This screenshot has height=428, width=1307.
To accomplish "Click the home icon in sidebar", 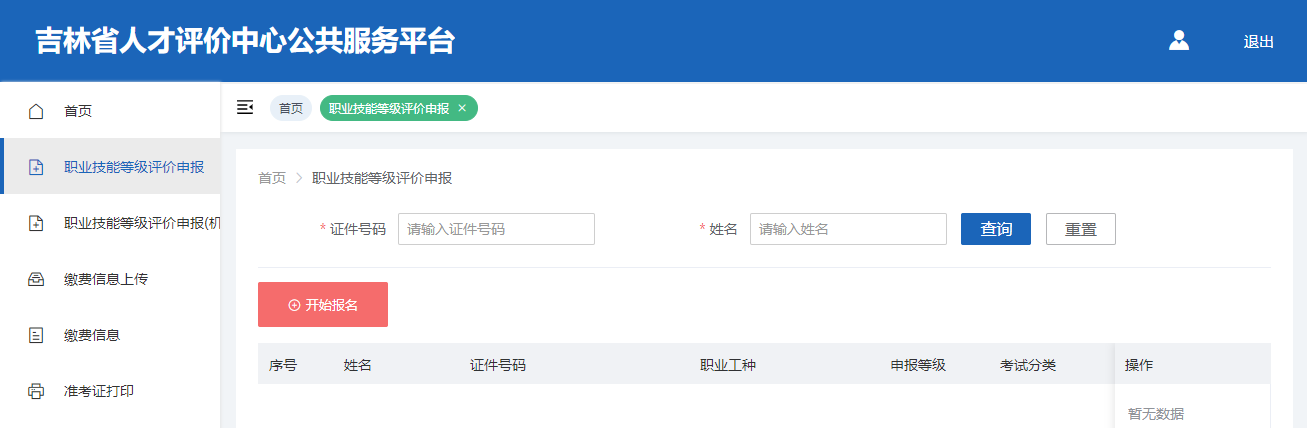I will coord(36,111).
